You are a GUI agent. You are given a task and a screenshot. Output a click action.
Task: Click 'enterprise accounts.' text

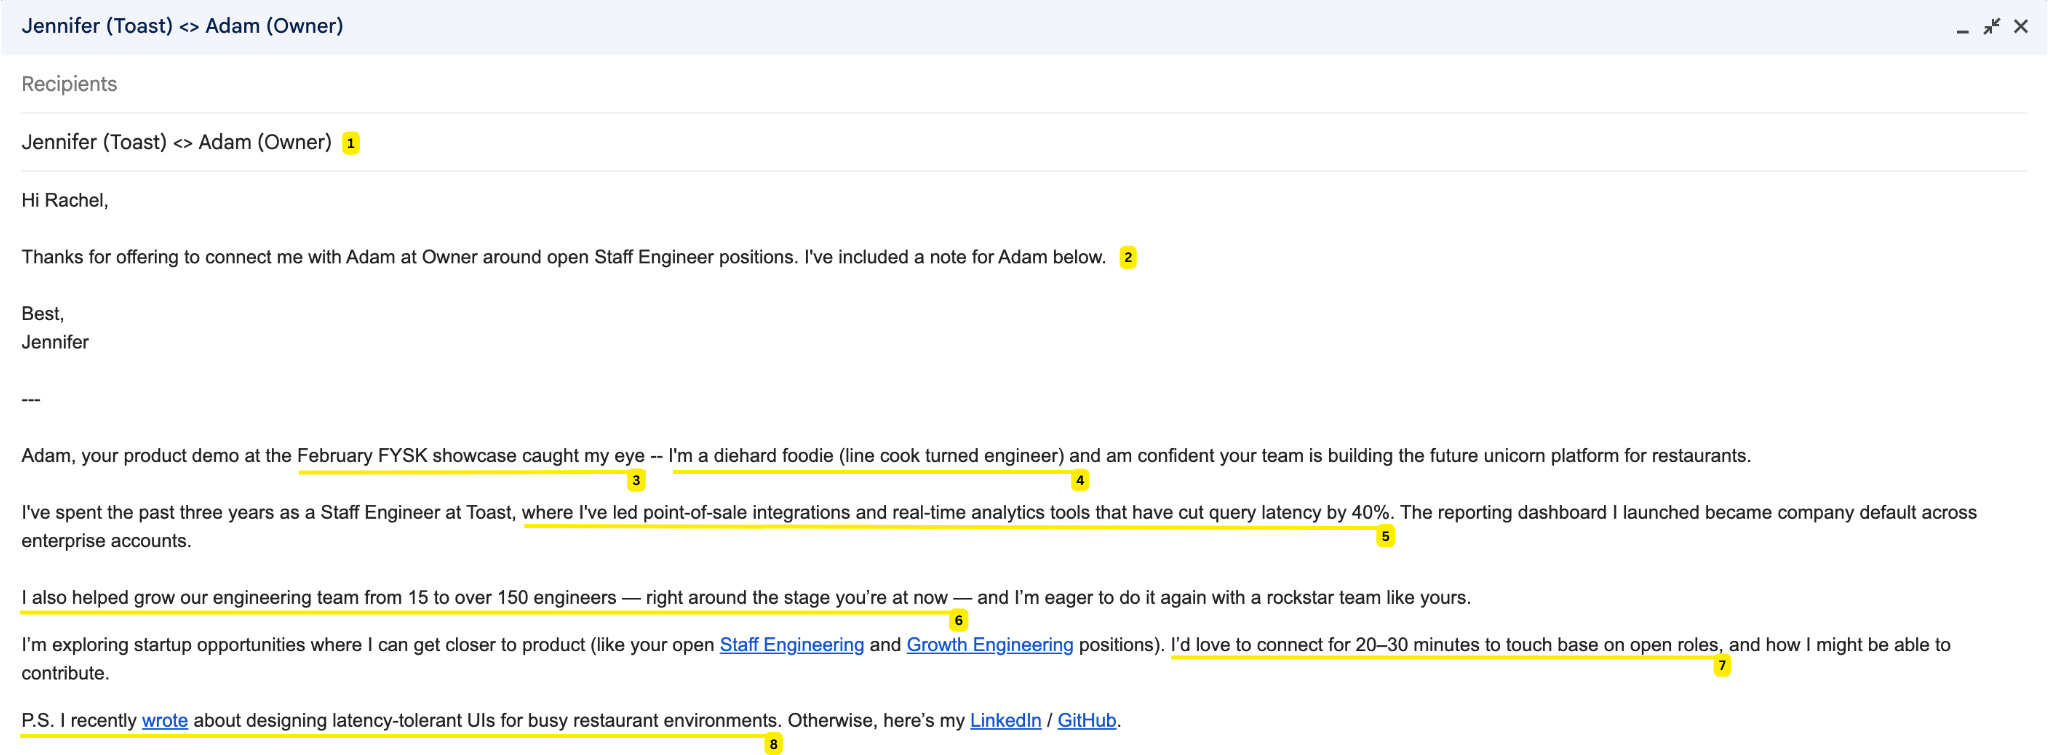pyautogui.click(x=106, y=541)
